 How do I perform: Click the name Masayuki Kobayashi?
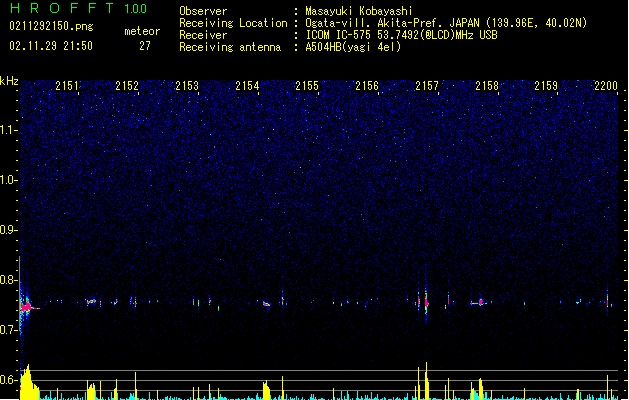point(359,11)
